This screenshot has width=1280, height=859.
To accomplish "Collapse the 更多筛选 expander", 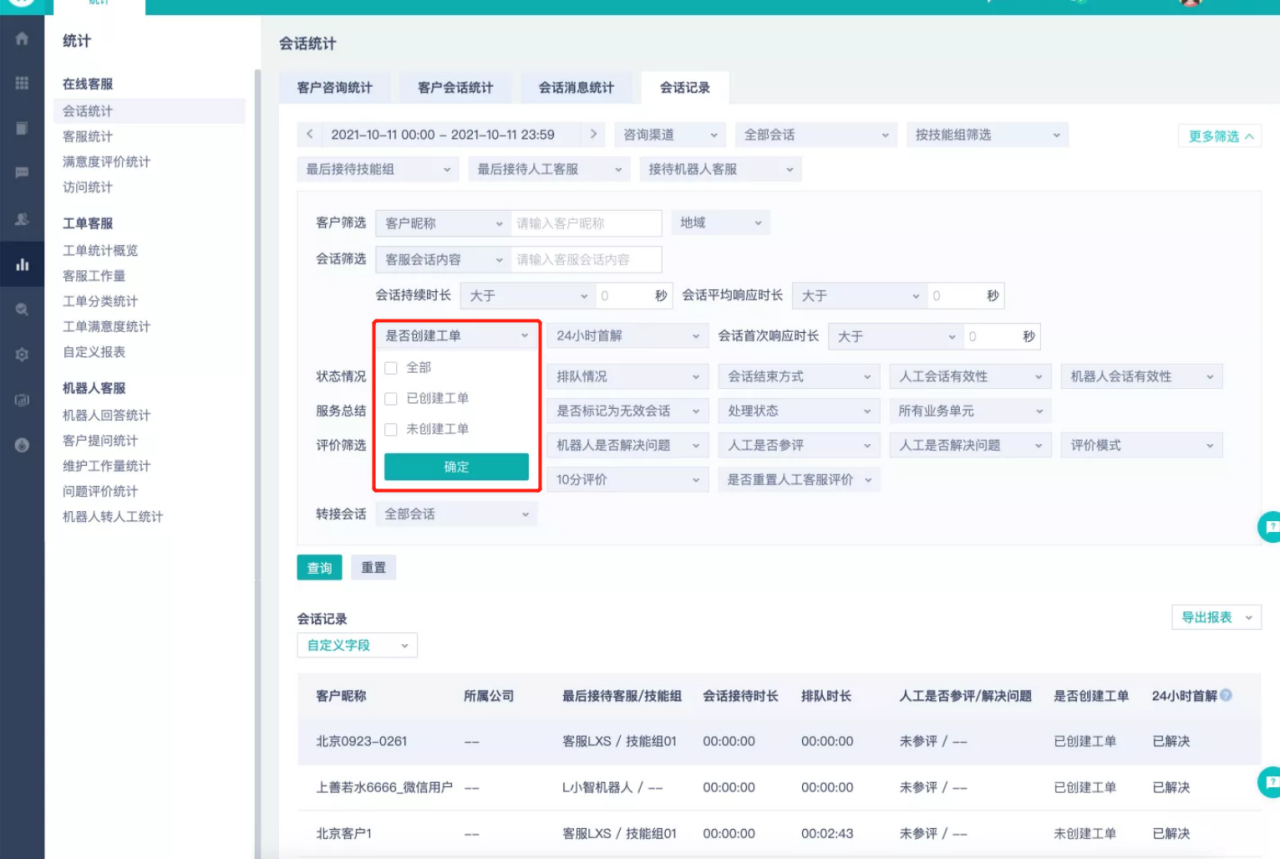I will pos(1219,136).
